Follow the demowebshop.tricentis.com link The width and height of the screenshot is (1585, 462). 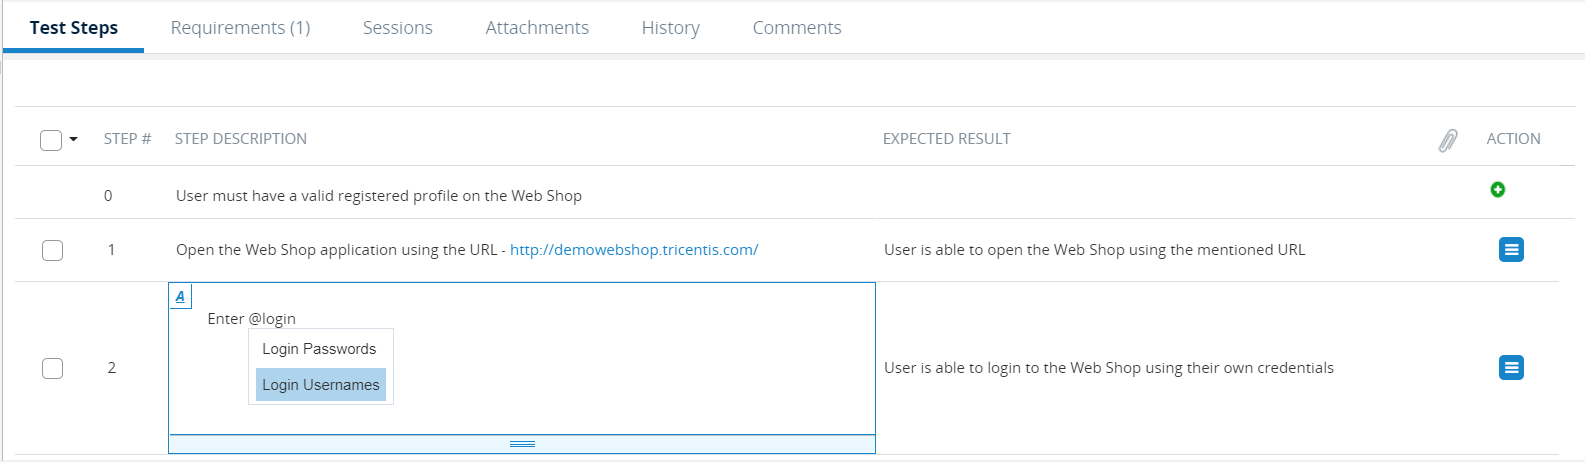click(634, 250)
